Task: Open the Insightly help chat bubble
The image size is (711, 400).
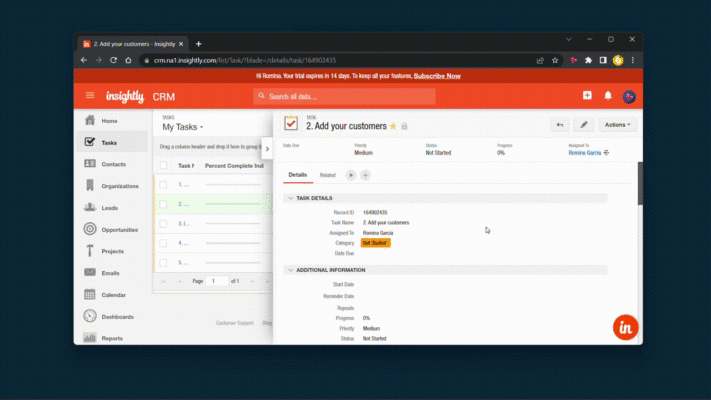Action: pyautogui.click(x=625, y=327)
